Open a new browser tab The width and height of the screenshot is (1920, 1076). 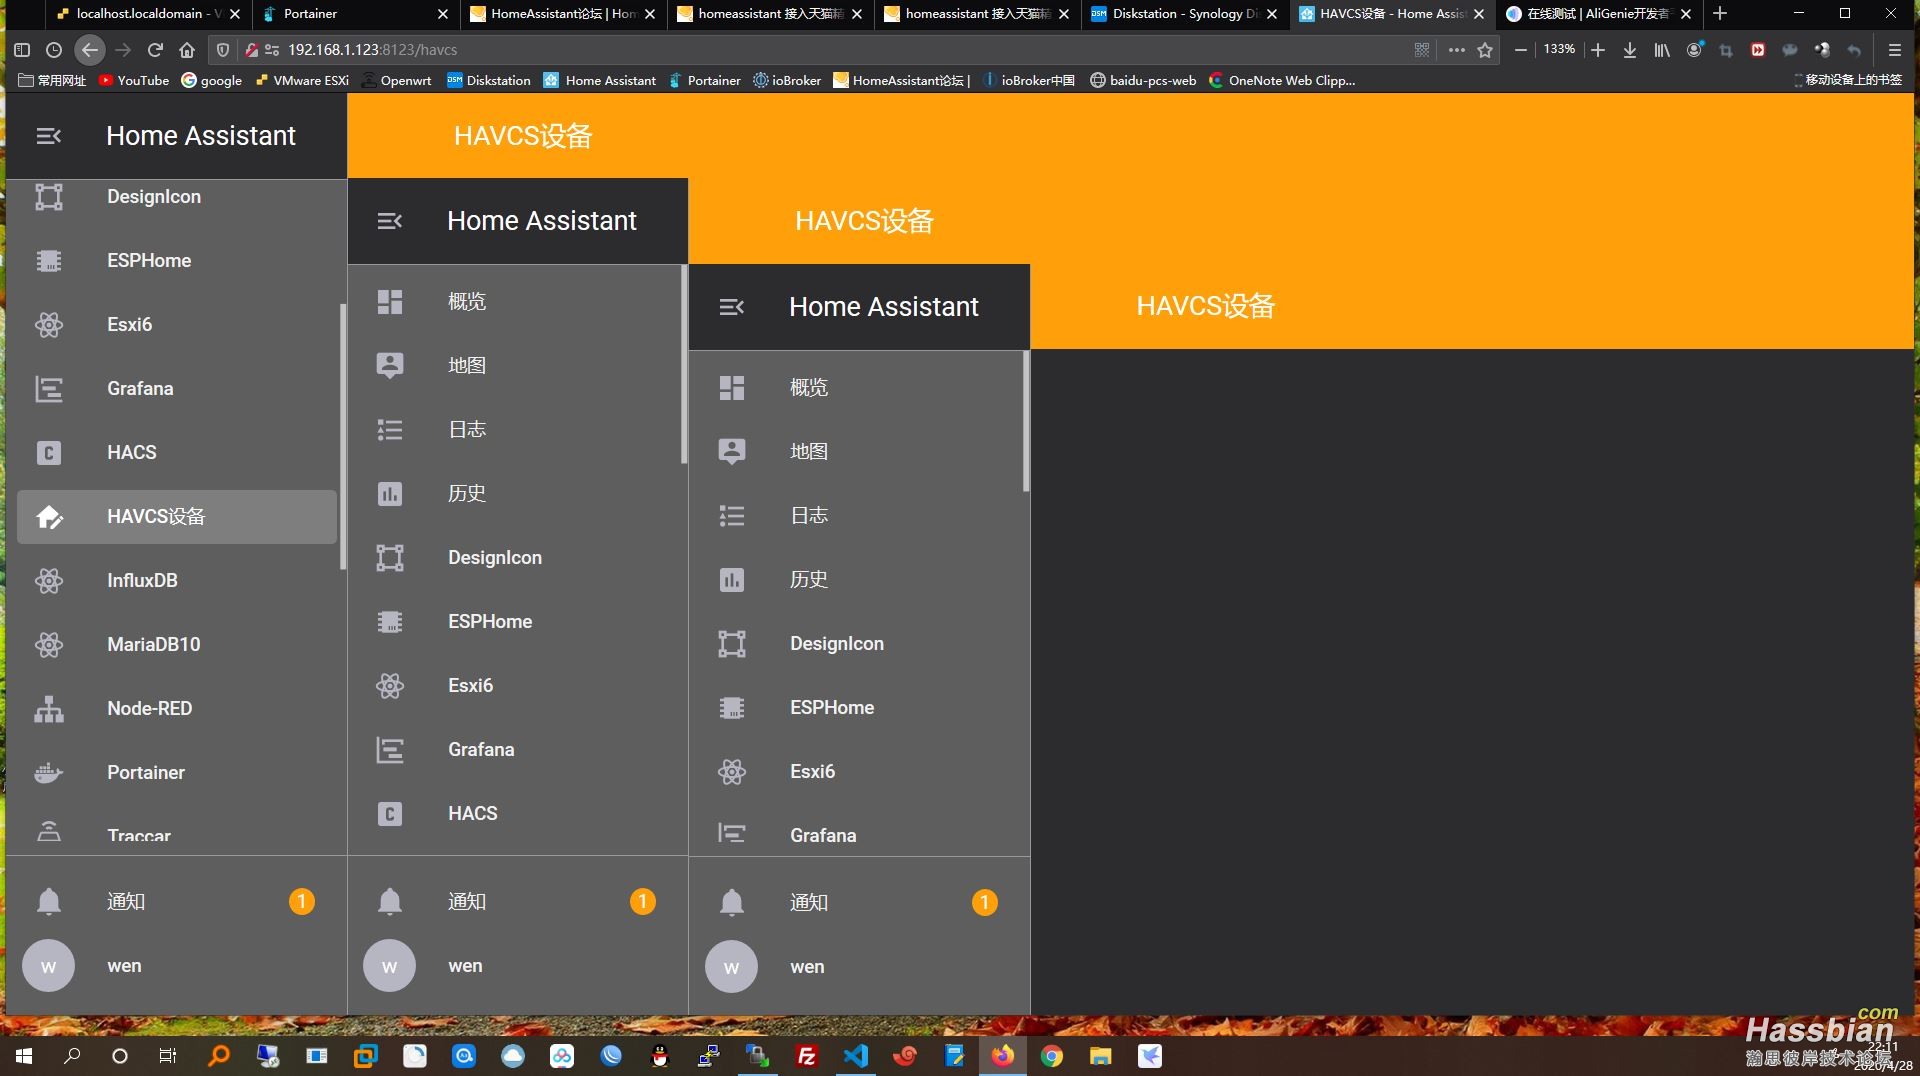click(x=1720, y=14)
